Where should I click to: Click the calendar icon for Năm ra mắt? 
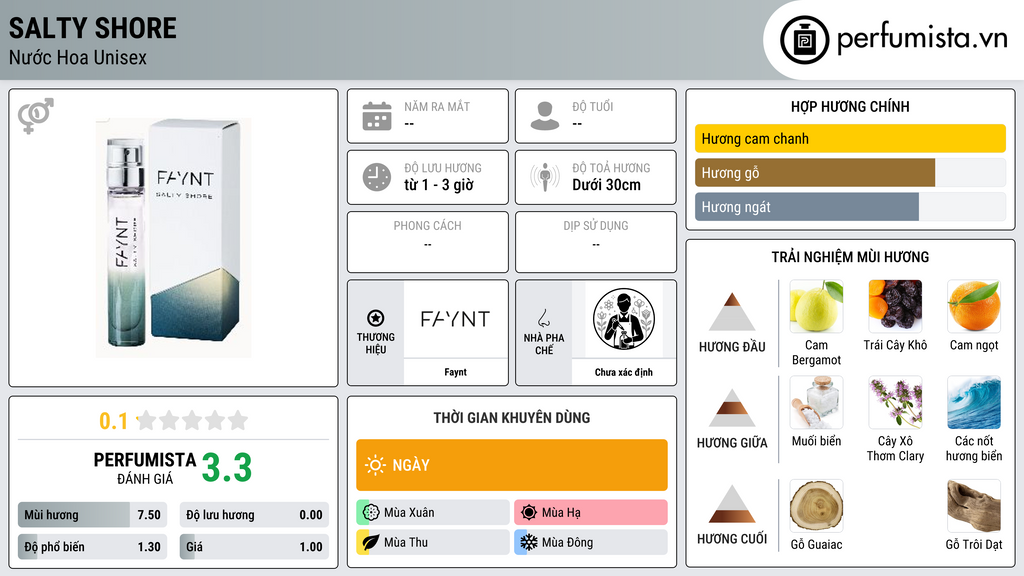coord(377,116)
